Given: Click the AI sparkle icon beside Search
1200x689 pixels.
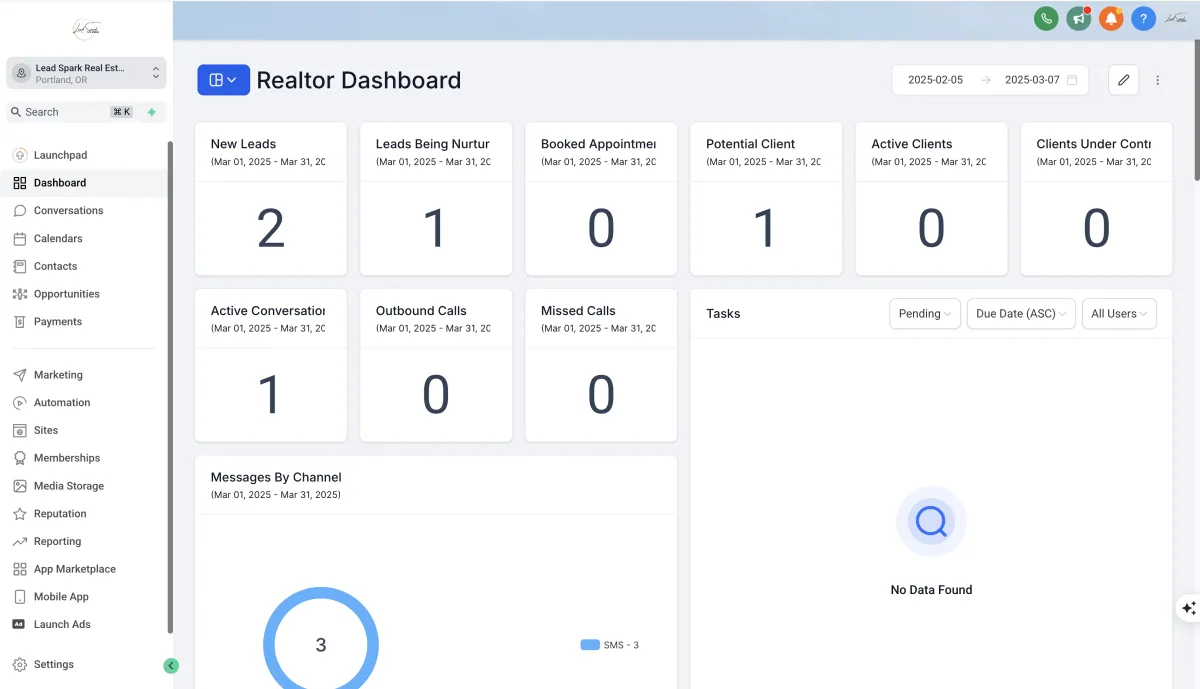Looking at the screenshot, I should pos(152,112).
